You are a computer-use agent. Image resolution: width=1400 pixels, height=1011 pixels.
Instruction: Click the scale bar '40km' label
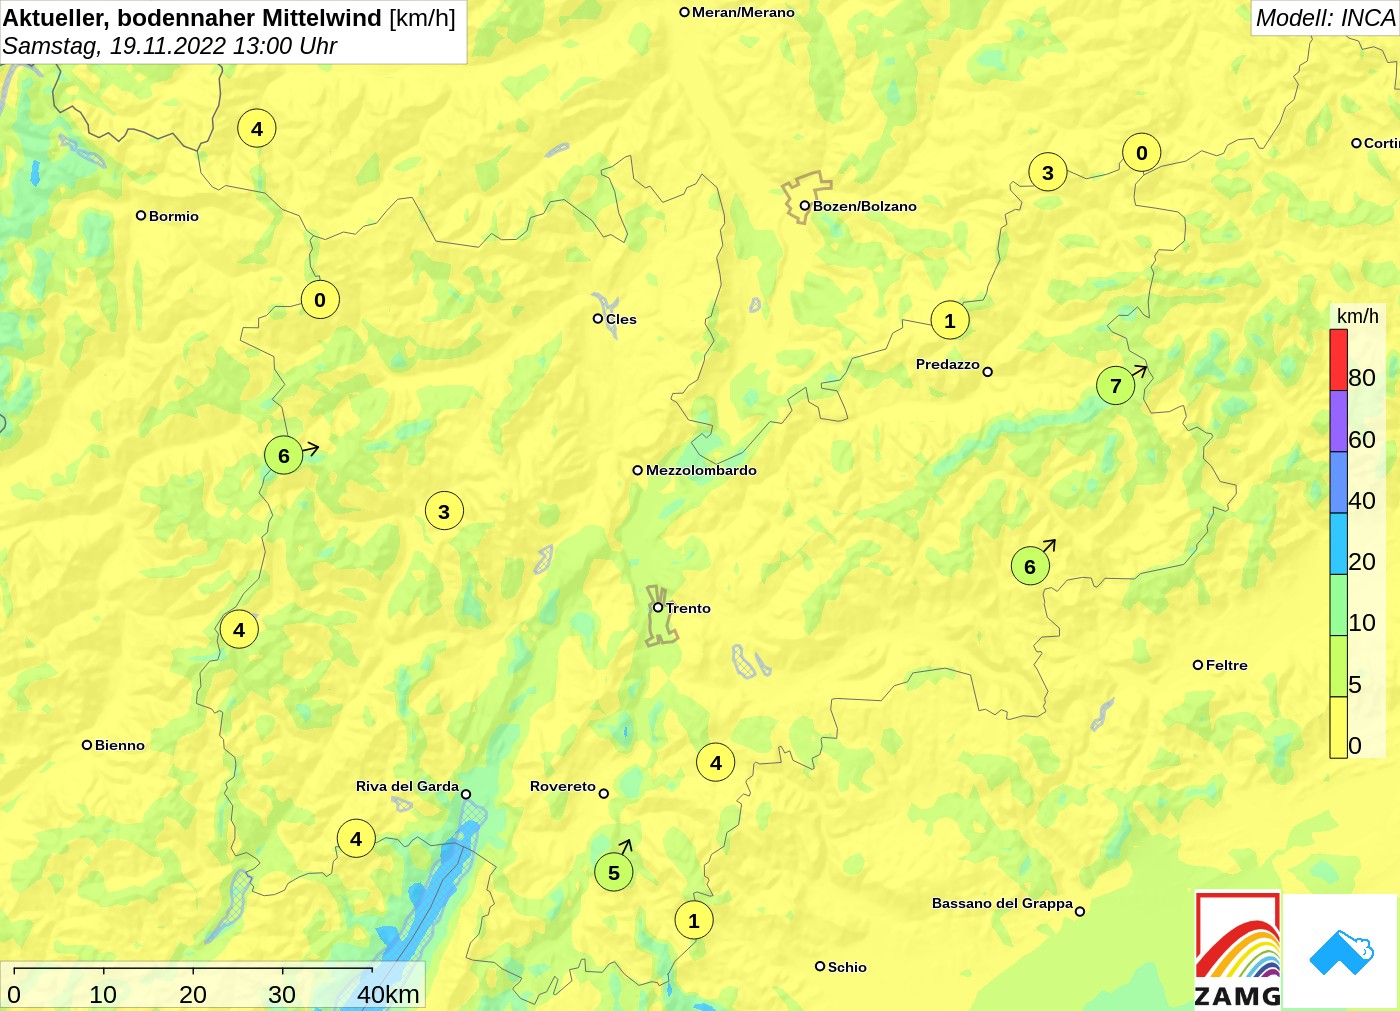point(388,995)
